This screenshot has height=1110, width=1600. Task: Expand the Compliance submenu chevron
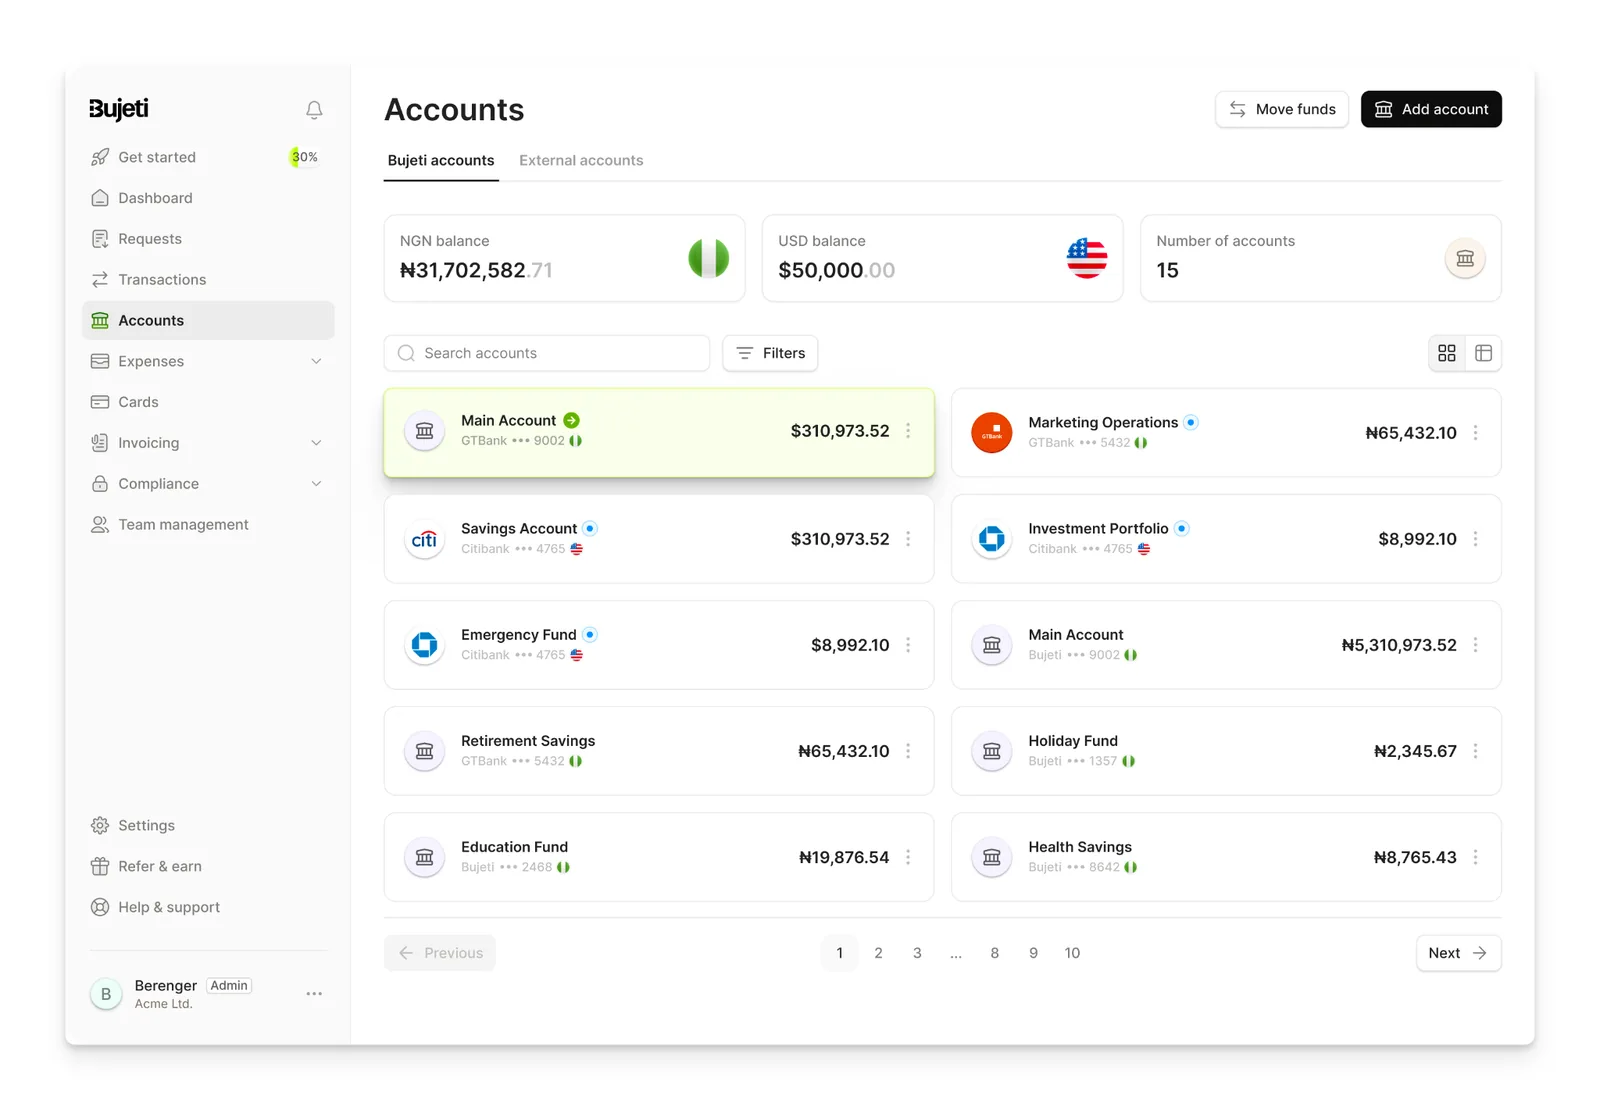coord(316,484)
